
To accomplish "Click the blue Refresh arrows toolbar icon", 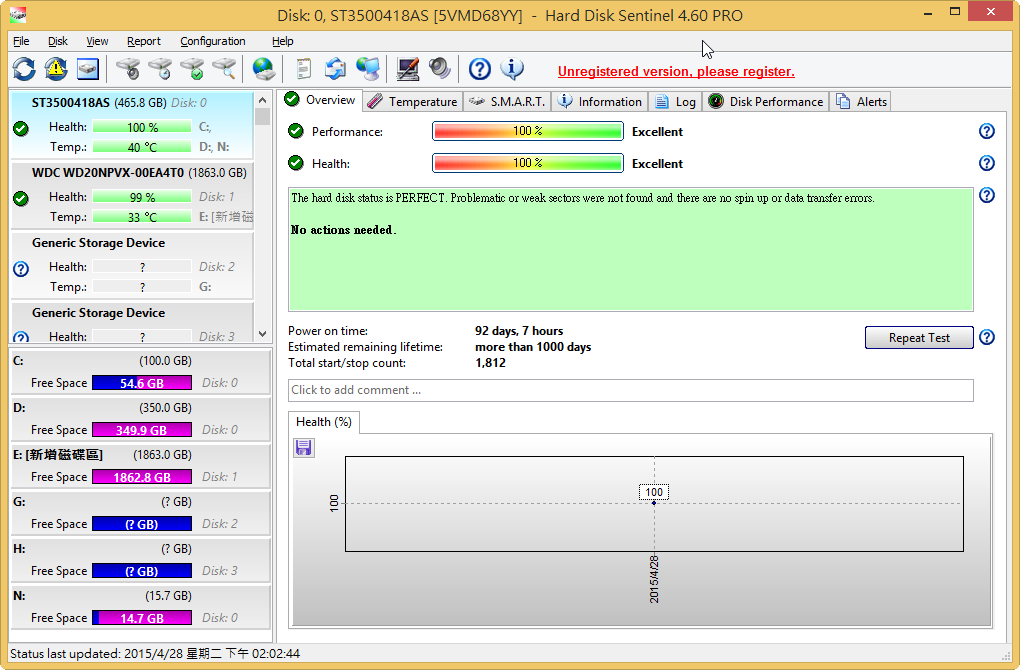I will pos(24,69).
